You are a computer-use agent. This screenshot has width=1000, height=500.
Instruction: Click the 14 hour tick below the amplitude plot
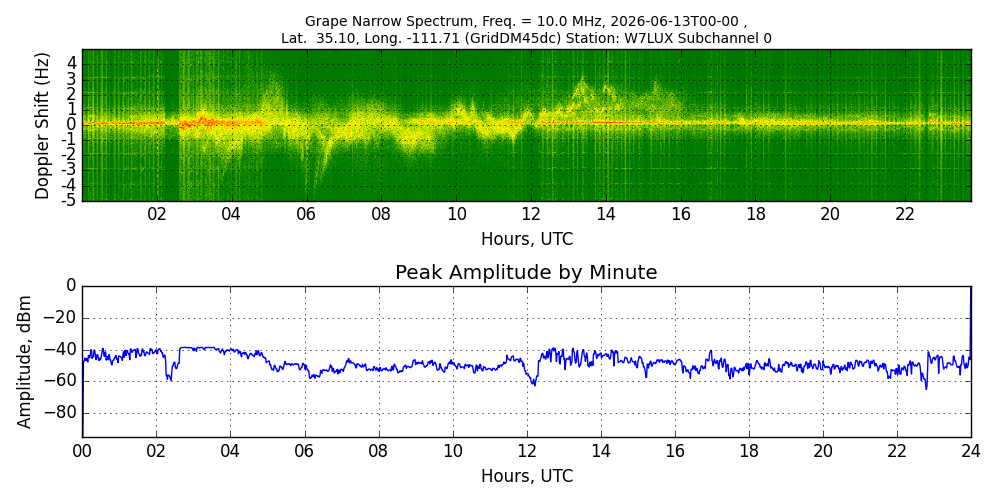601,451
